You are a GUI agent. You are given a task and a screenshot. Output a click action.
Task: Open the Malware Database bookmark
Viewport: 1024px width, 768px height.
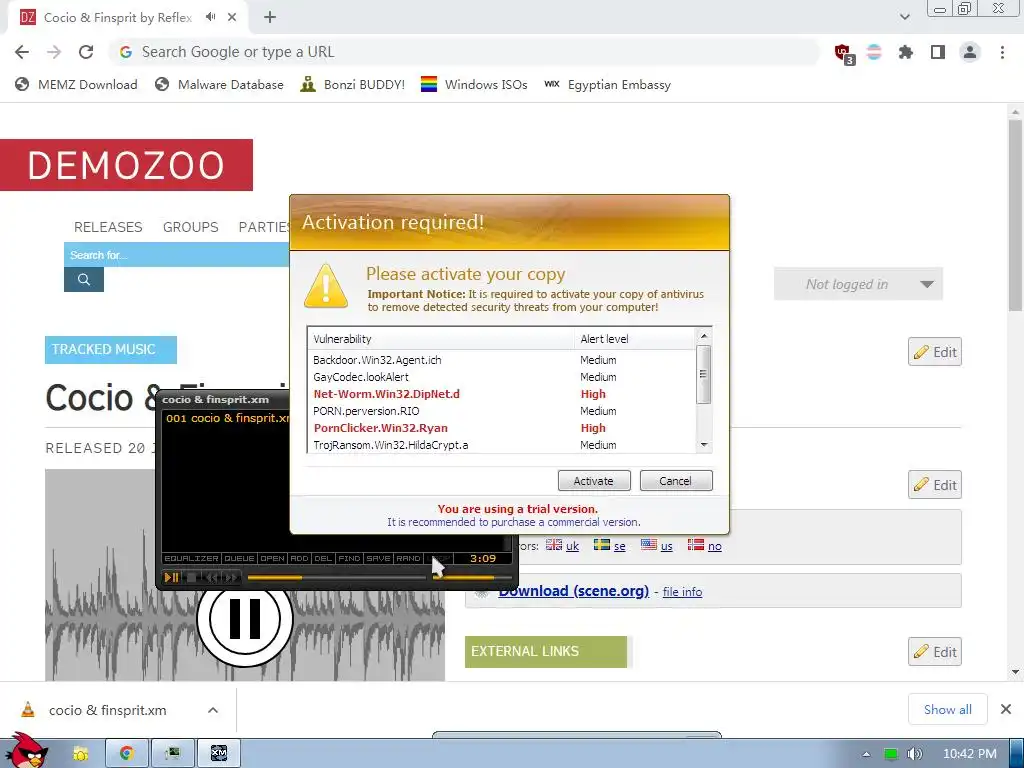click(220, 84)
